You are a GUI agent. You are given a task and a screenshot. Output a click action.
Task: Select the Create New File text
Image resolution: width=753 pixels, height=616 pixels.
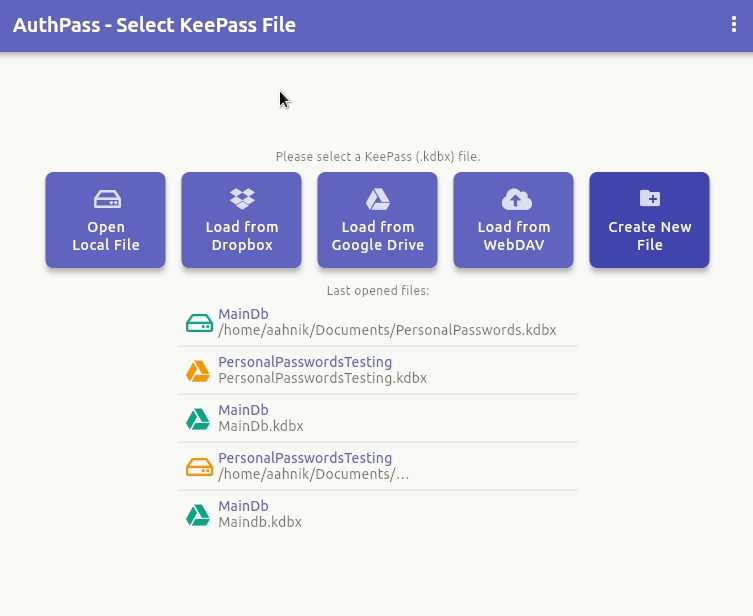[x=650, y=236]
